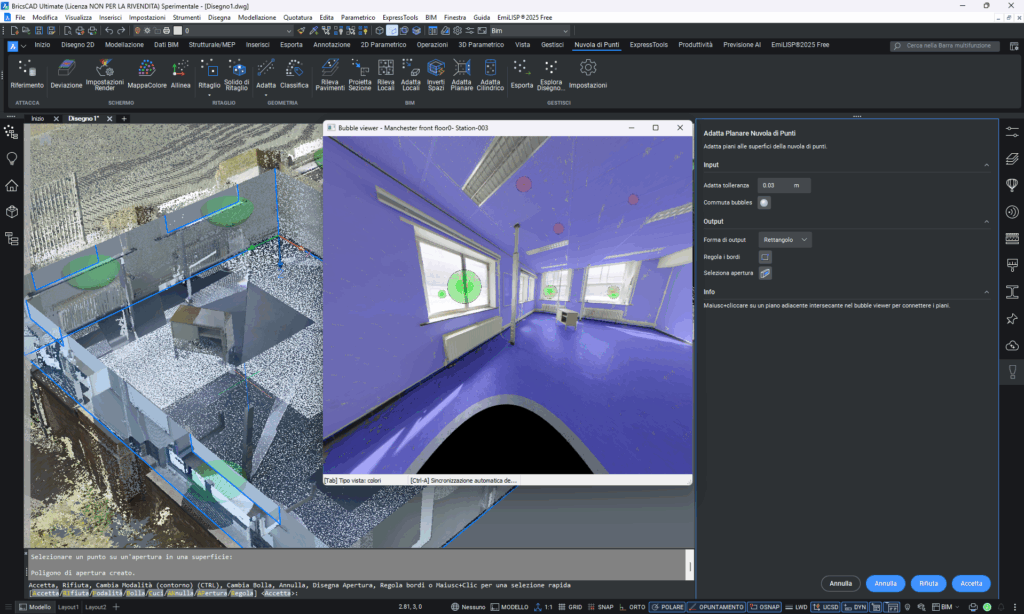Switch to the Inizio document tab
Image resolution: width=1024 pixels, height=614 pixels.
(38, 119)
